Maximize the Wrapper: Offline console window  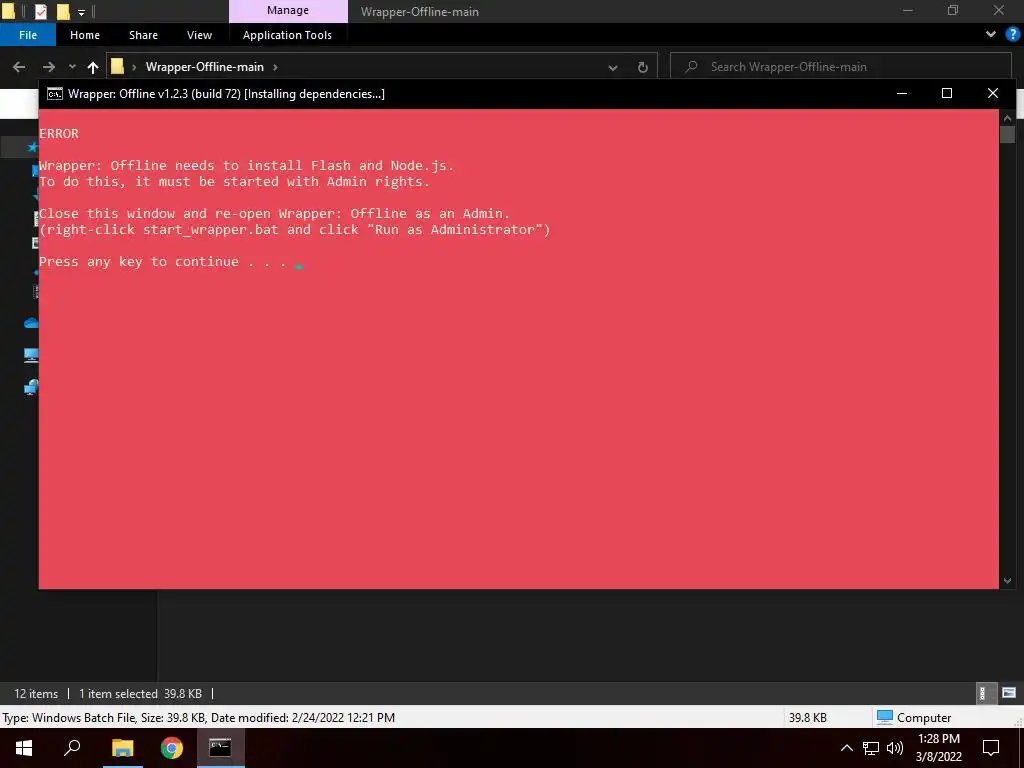[947, 93]
